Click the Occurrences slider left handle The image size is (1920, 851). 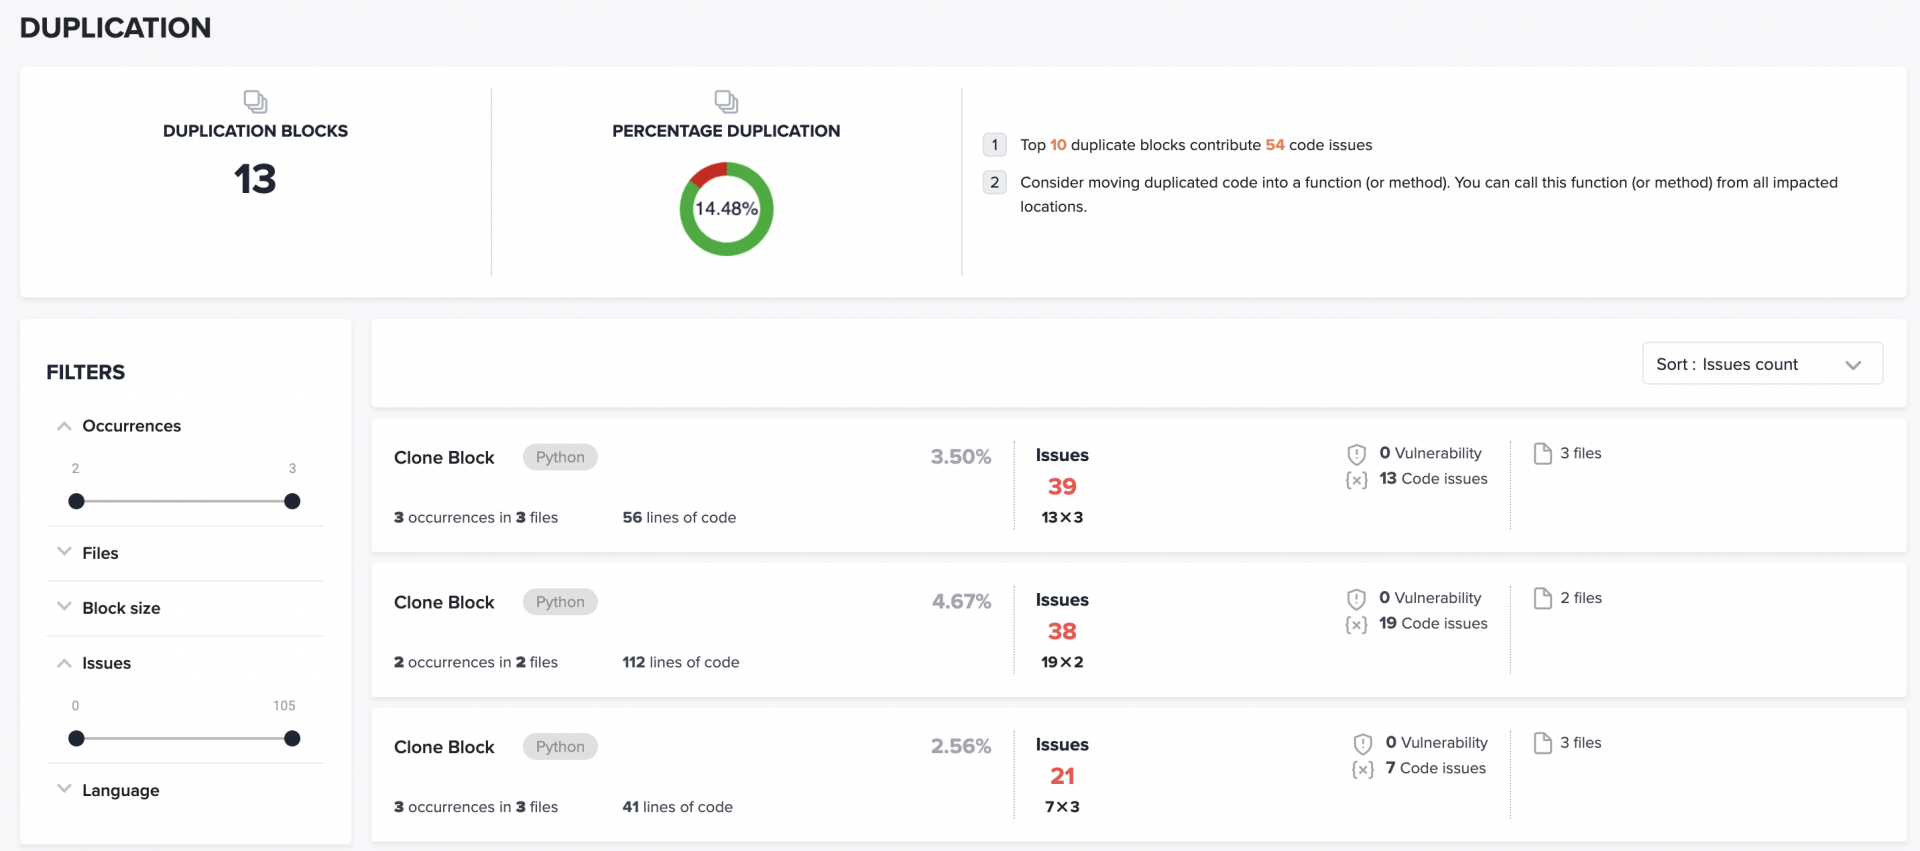[x=76, y=501]
